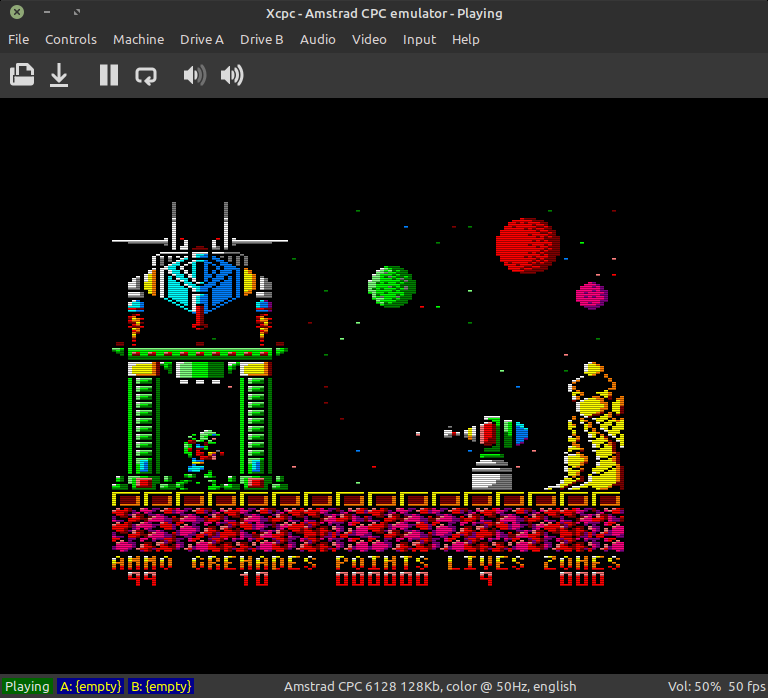Click the Vol: 50% status text

694,686
